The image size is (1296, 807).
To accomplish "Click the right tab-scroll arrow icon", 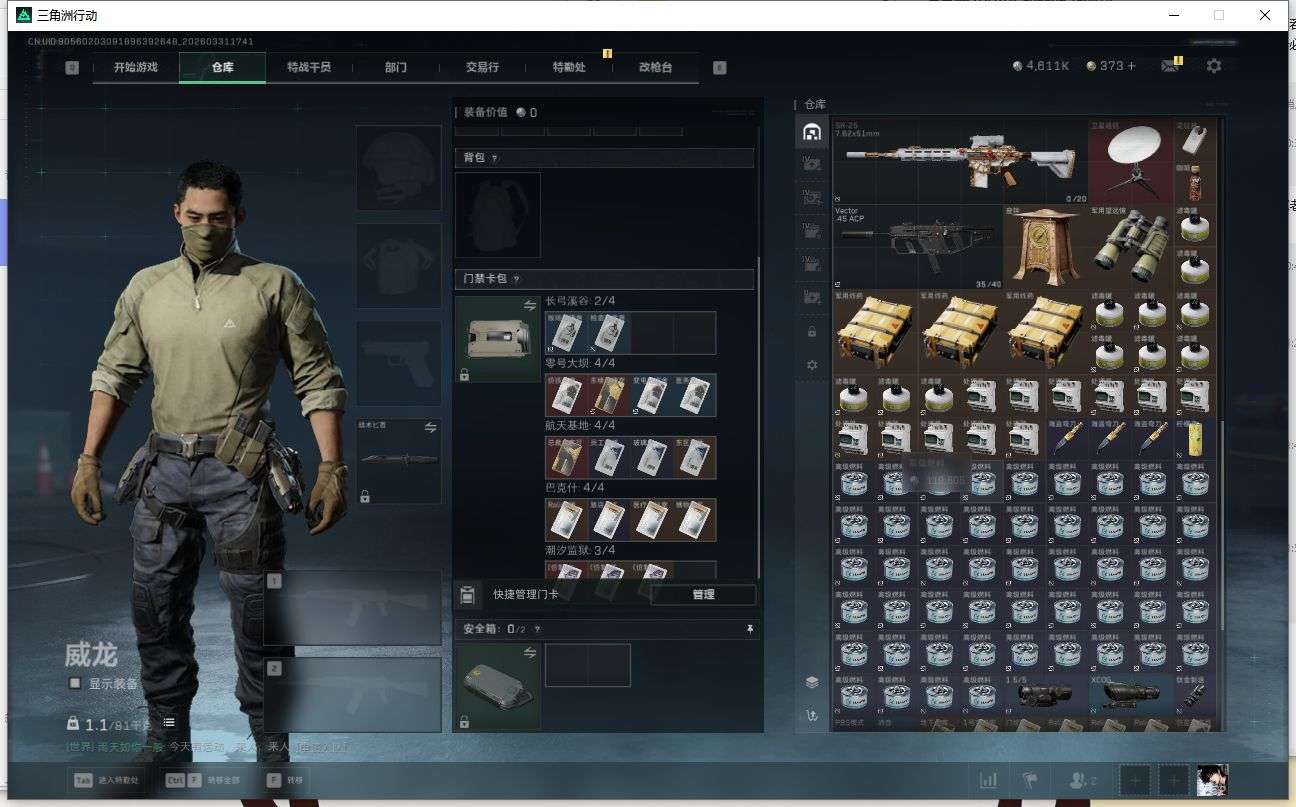I will [x=719, y=68].
